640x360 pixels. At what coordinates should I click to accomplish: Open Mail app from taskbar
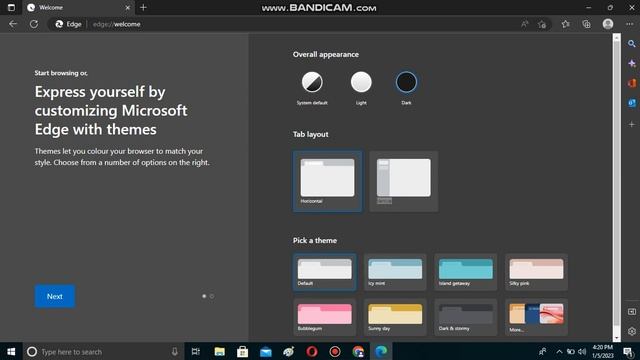coord(266,351)
